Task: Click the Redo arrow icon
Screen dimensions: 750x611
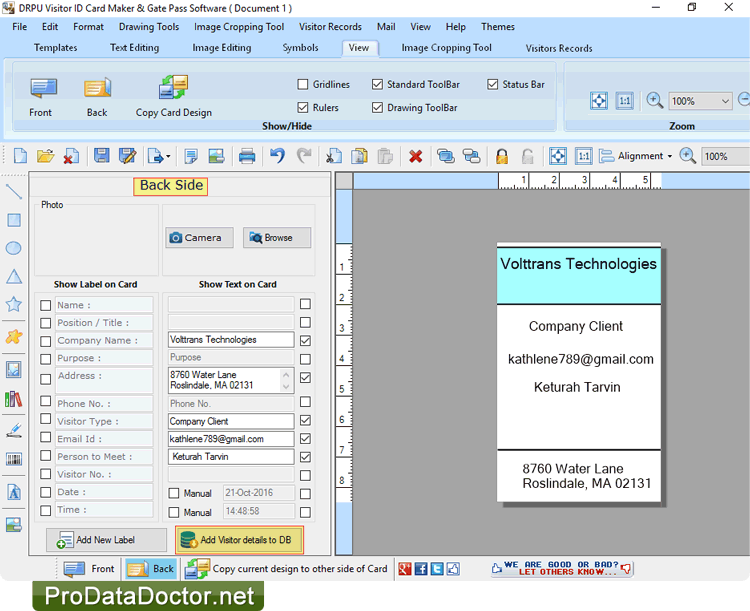Action: pyautogui.click(x=304, y=156)
